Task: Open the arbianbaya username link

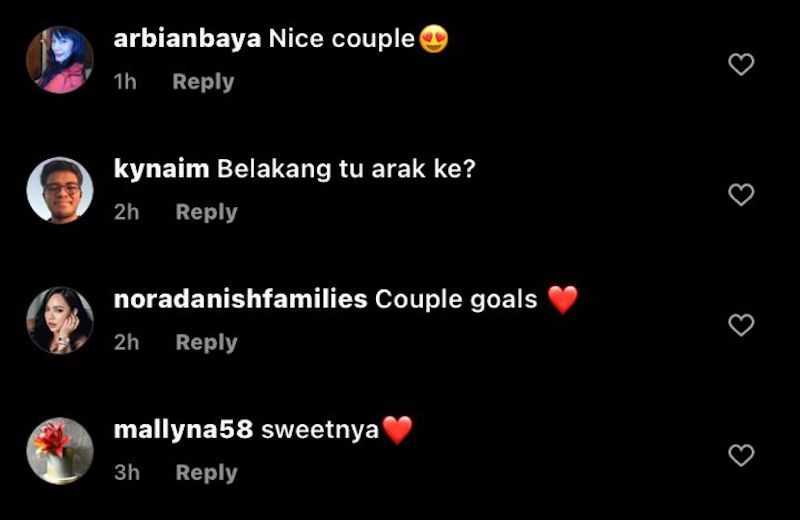Action: 187,39
